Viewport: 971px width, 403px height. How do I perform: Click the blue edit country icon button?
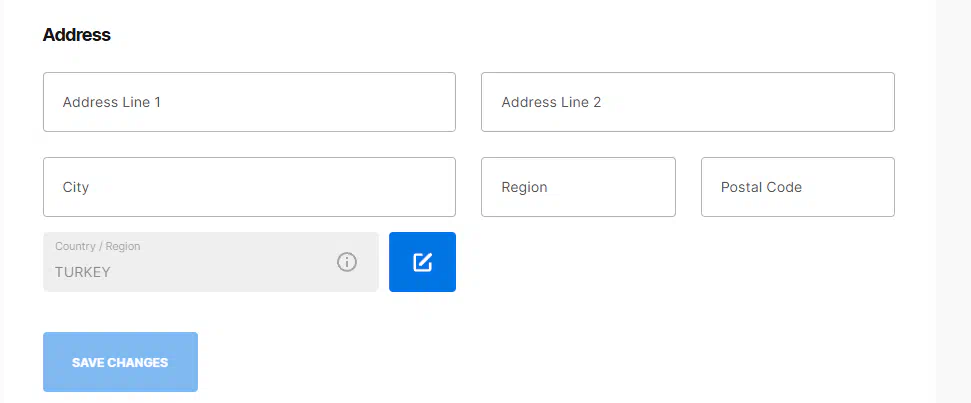422,262
